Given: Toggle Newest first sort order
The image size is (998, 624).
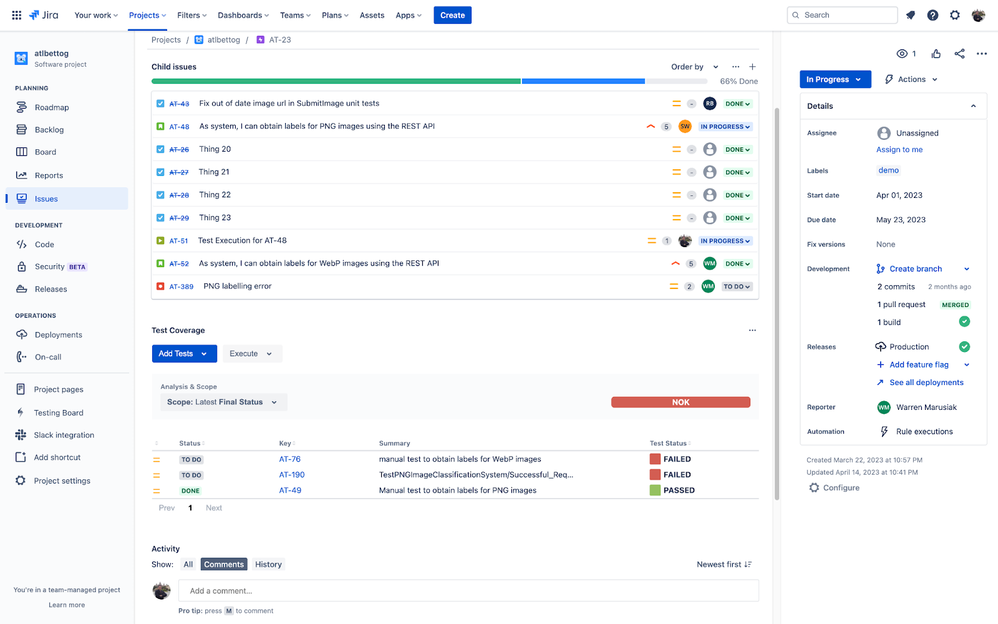Looking at the screenshot, I should [724, 565].
